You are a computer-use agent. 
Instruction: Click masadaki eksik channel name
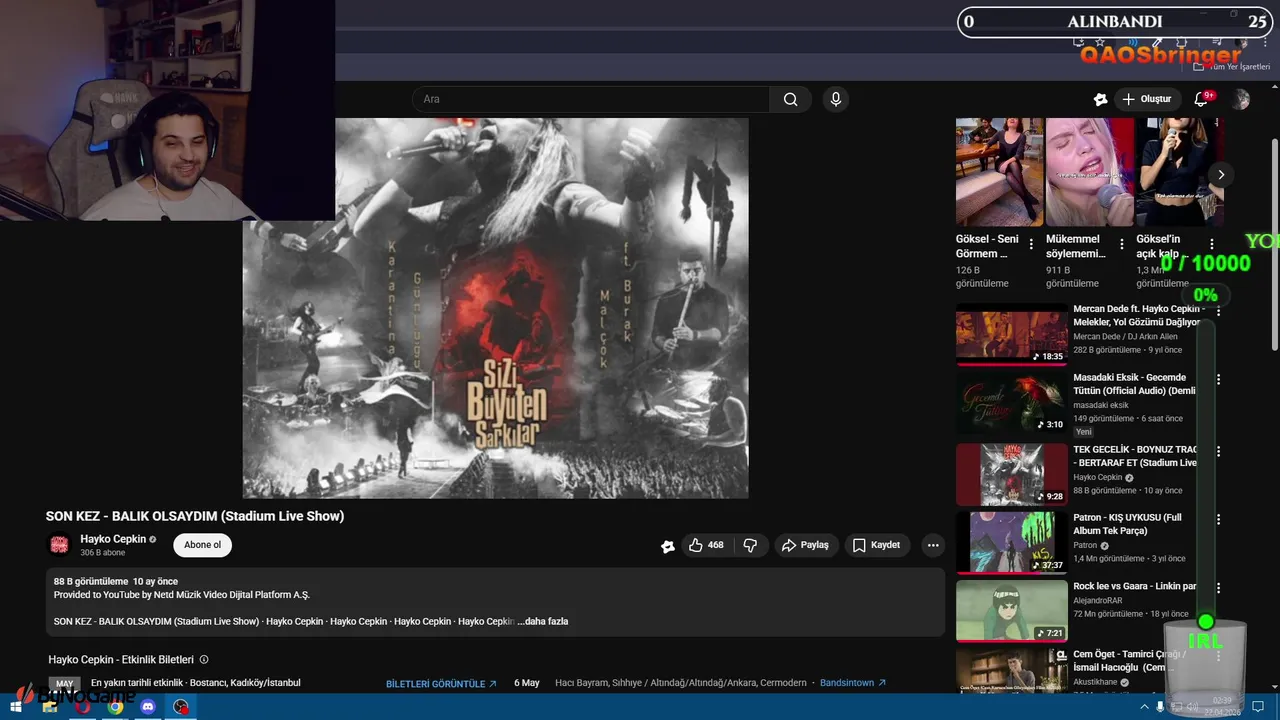1100,405
